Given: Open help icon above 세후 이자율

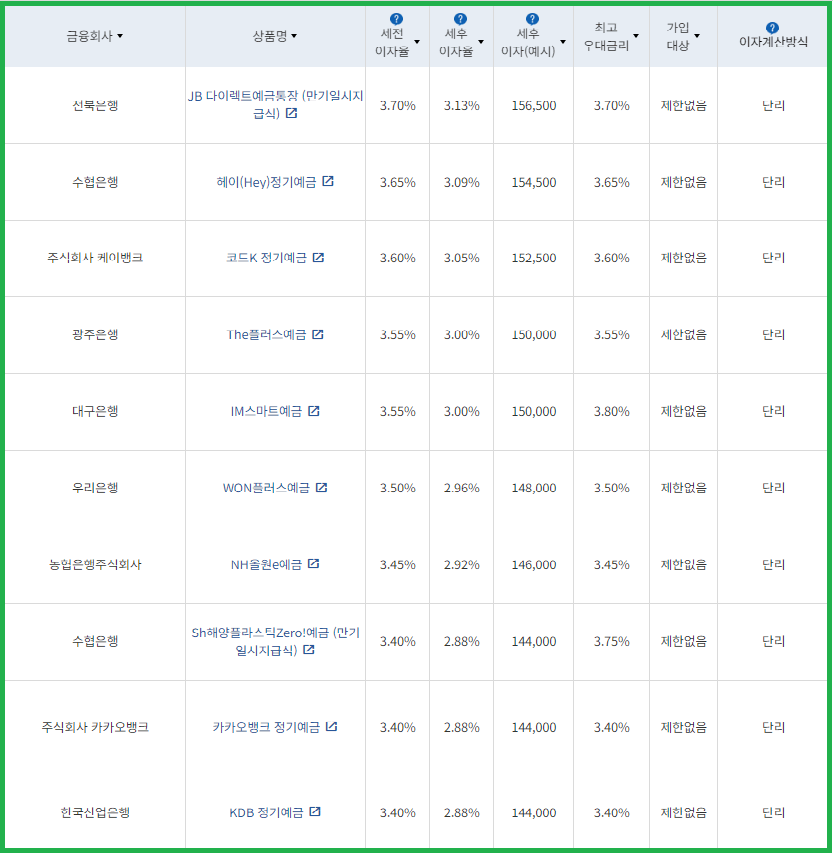Looking at the screenshot, I should click(460, 19).
